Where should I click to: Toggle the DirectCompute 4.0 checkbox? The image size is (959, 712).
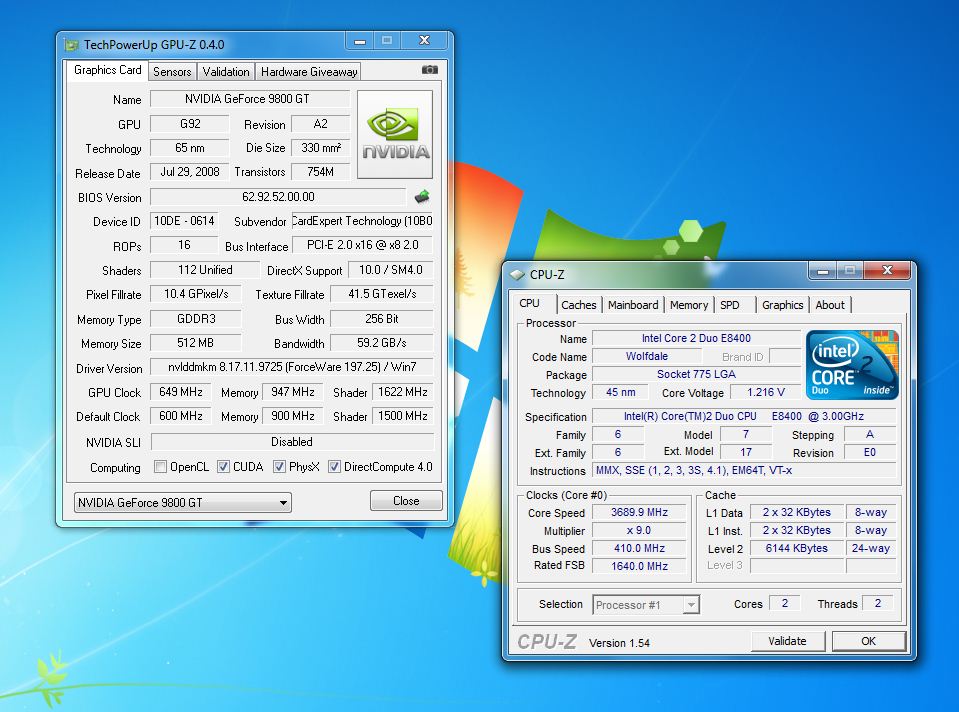[334, 467]
